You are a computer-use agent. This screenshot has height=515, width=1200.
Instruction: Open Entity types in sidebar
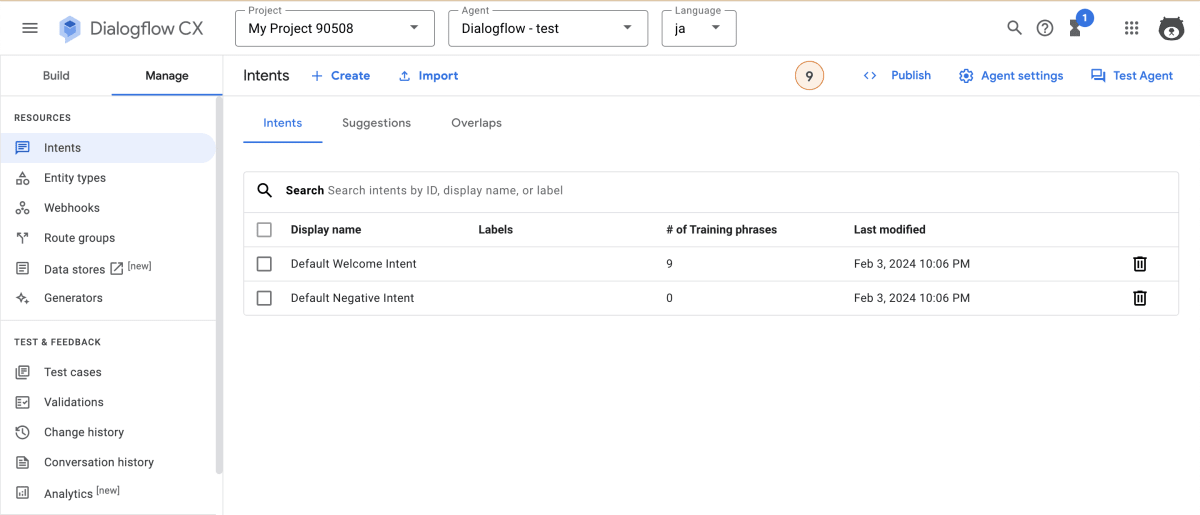pos(75,178)
